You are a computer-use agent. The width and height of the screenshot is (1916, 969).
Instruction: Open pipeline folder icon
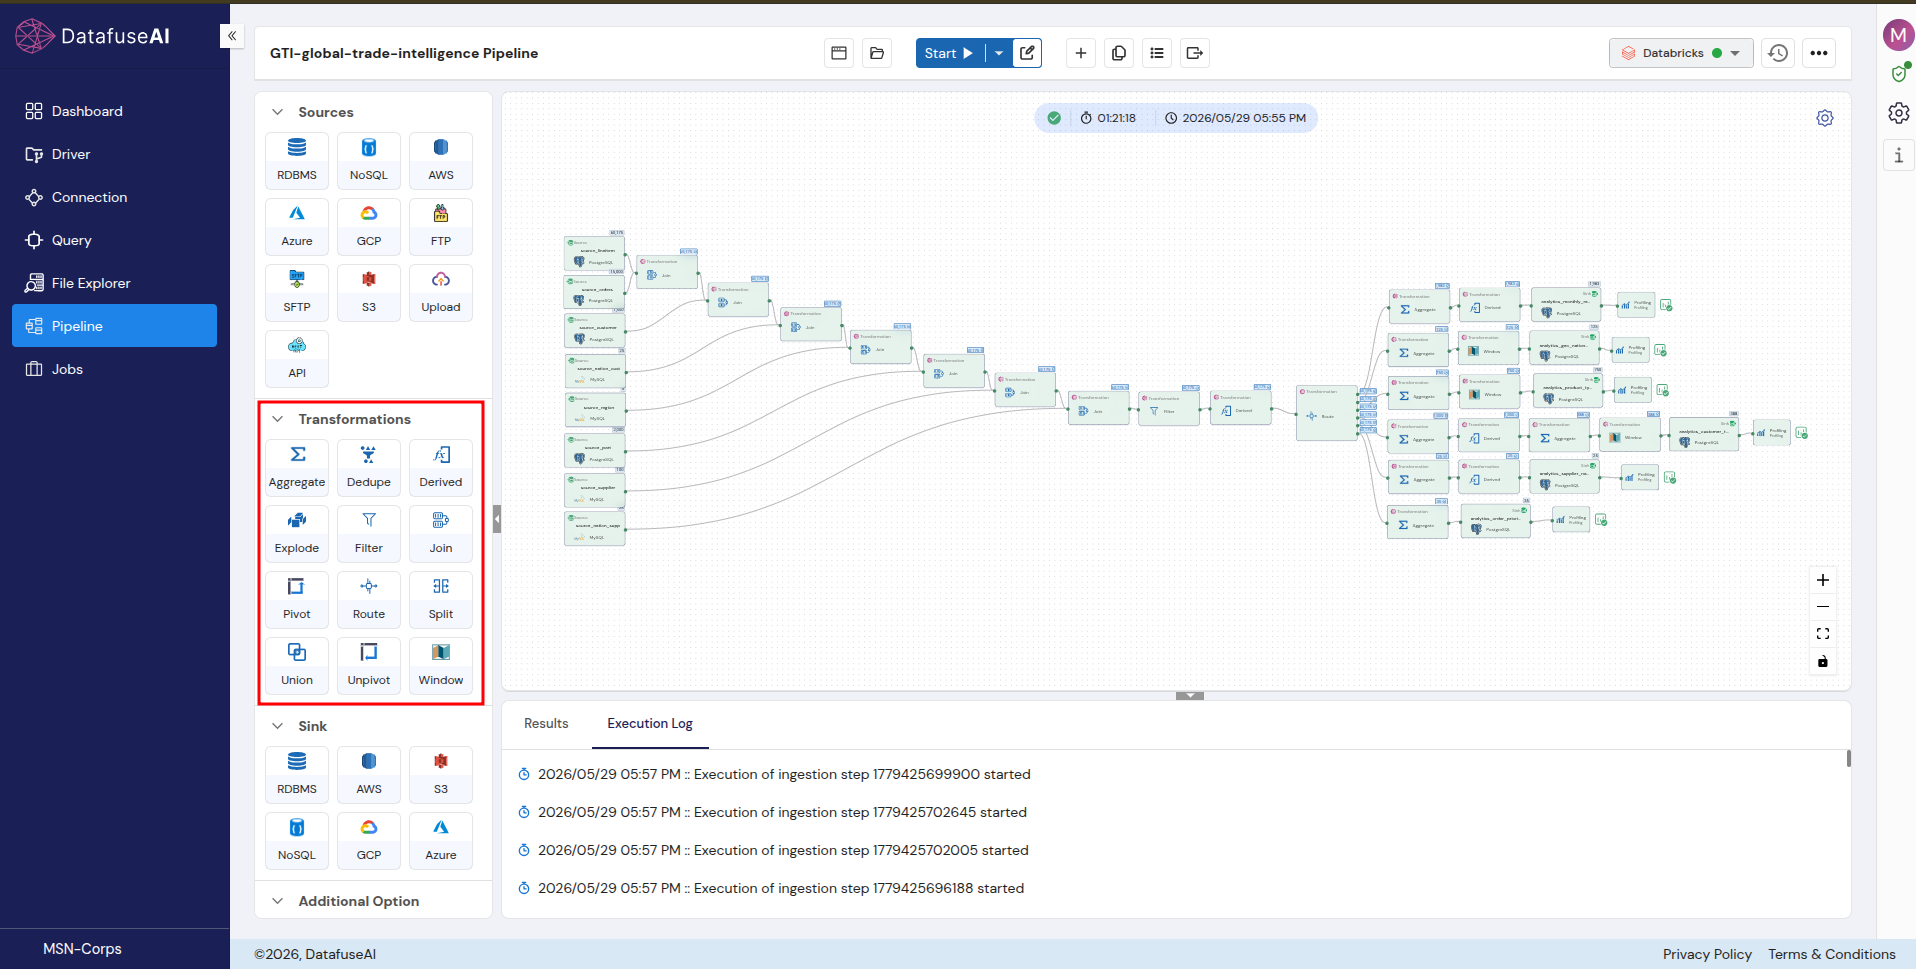coord(877,53)
